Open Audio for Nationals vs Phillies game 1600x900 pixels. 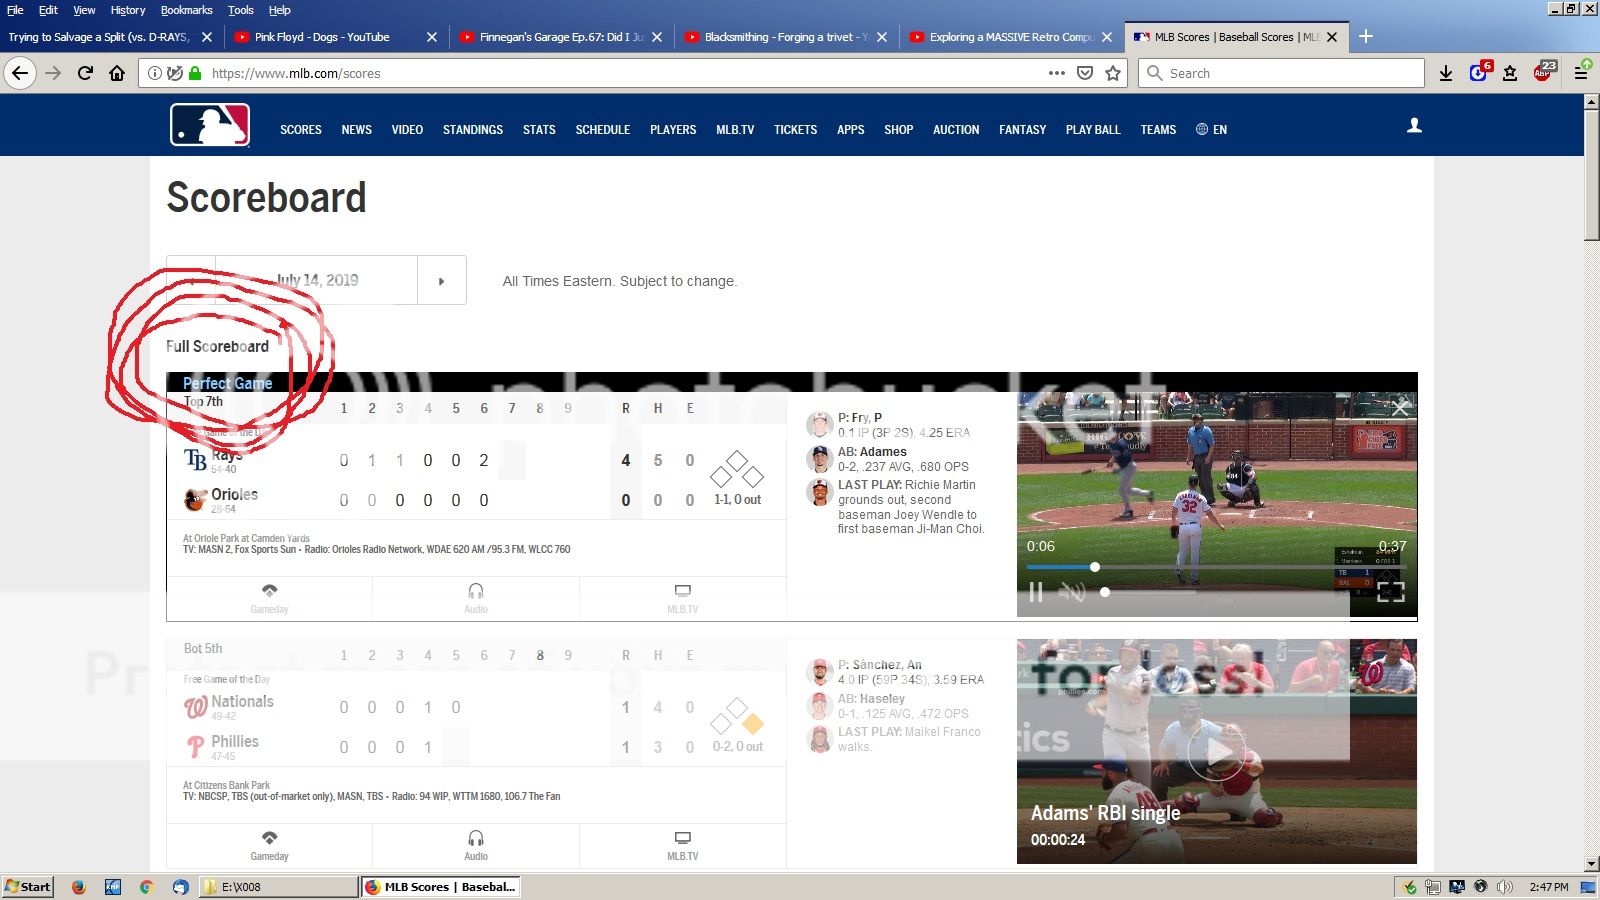pyautogui.click(x=476, y=845)
